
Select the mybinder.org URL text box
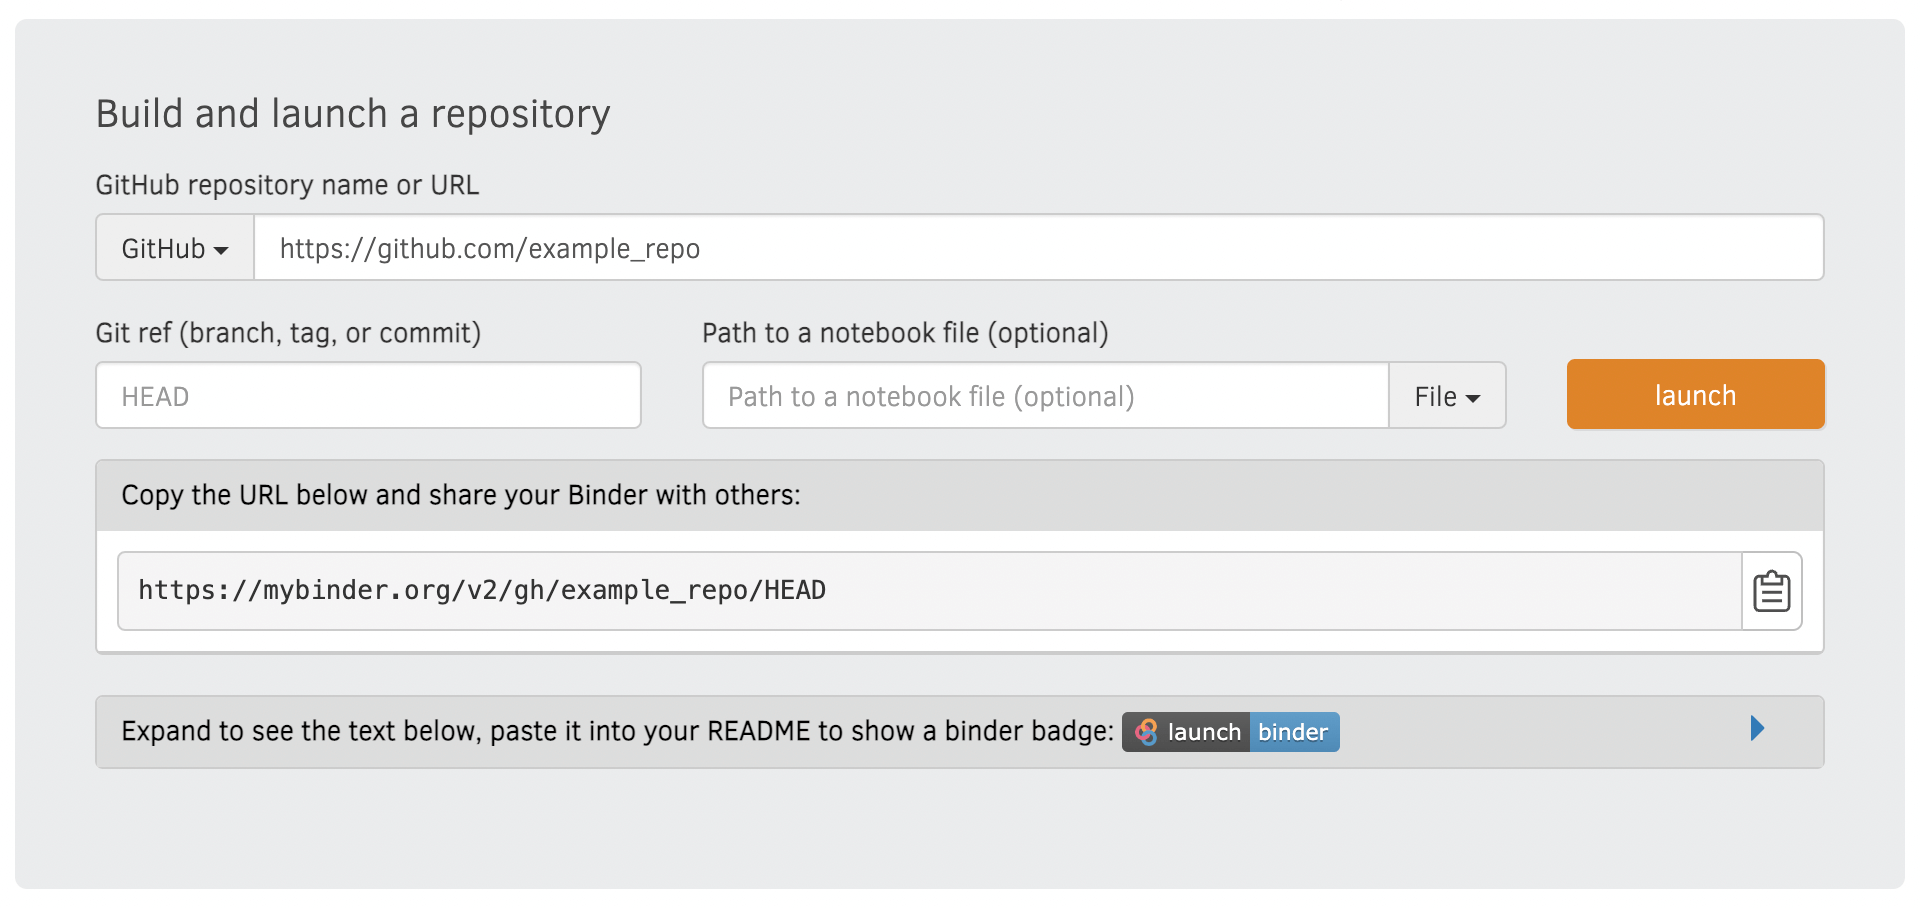(930, 591)
